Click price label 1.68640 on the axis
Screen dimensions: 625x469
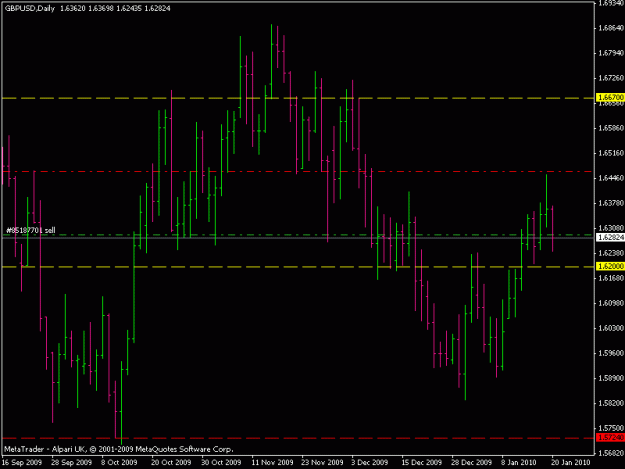tap(611, 28)
